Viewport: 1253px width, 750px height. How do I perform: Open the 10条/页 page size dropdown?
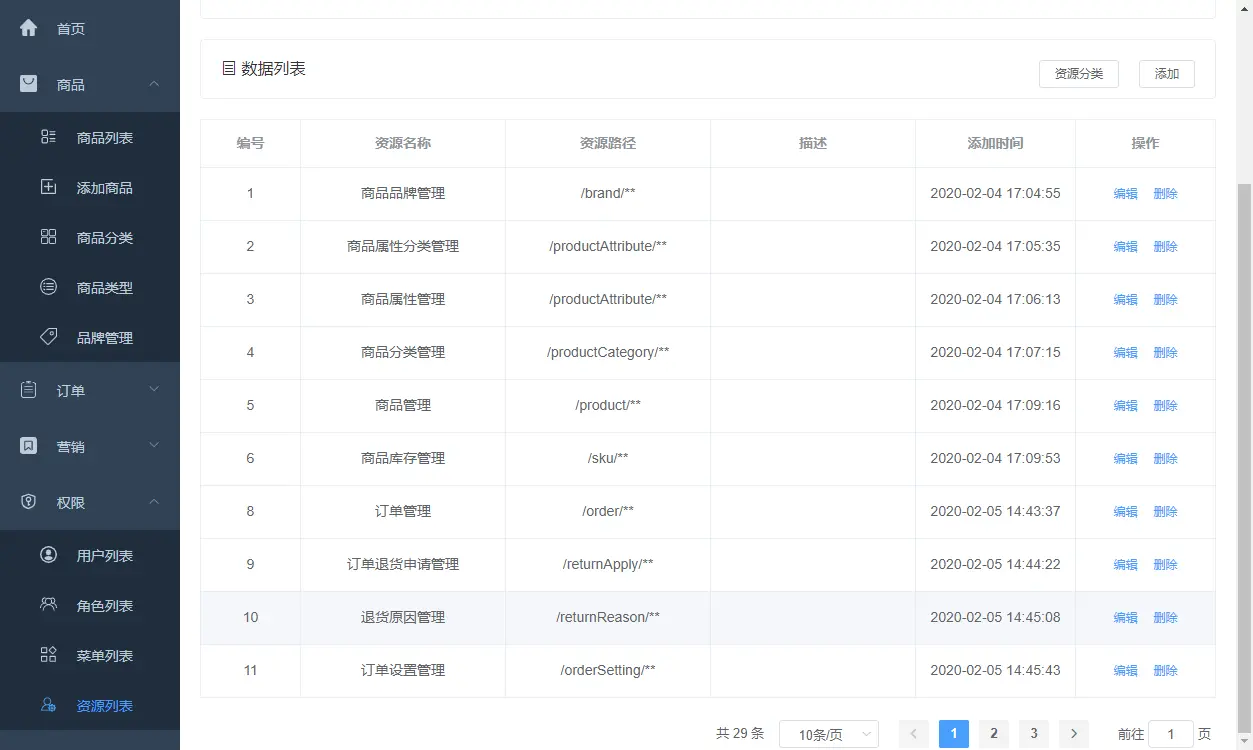pyautogui.click(x=829, y=734)
